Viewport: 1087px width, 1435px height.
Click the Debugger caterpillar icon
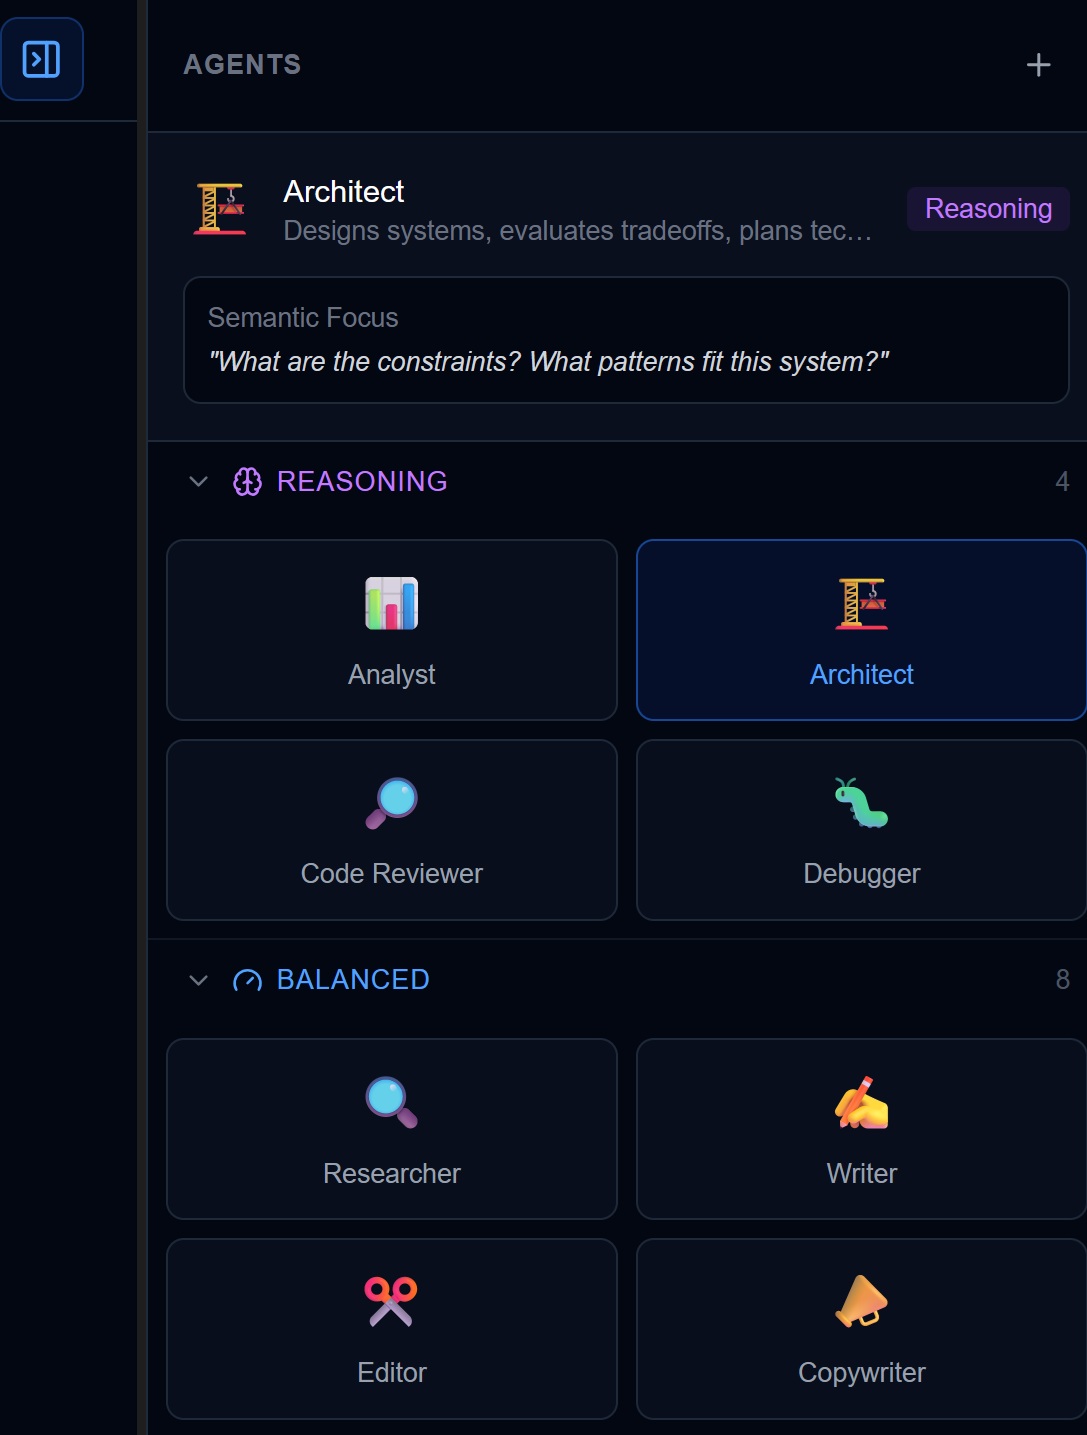861,801
